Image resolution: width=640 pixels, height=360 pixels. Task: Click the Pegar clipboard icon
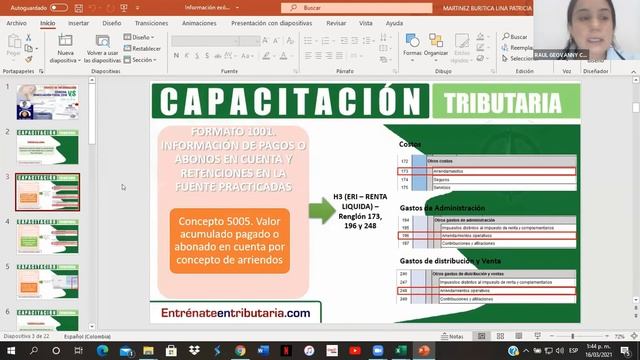(14, 42)
